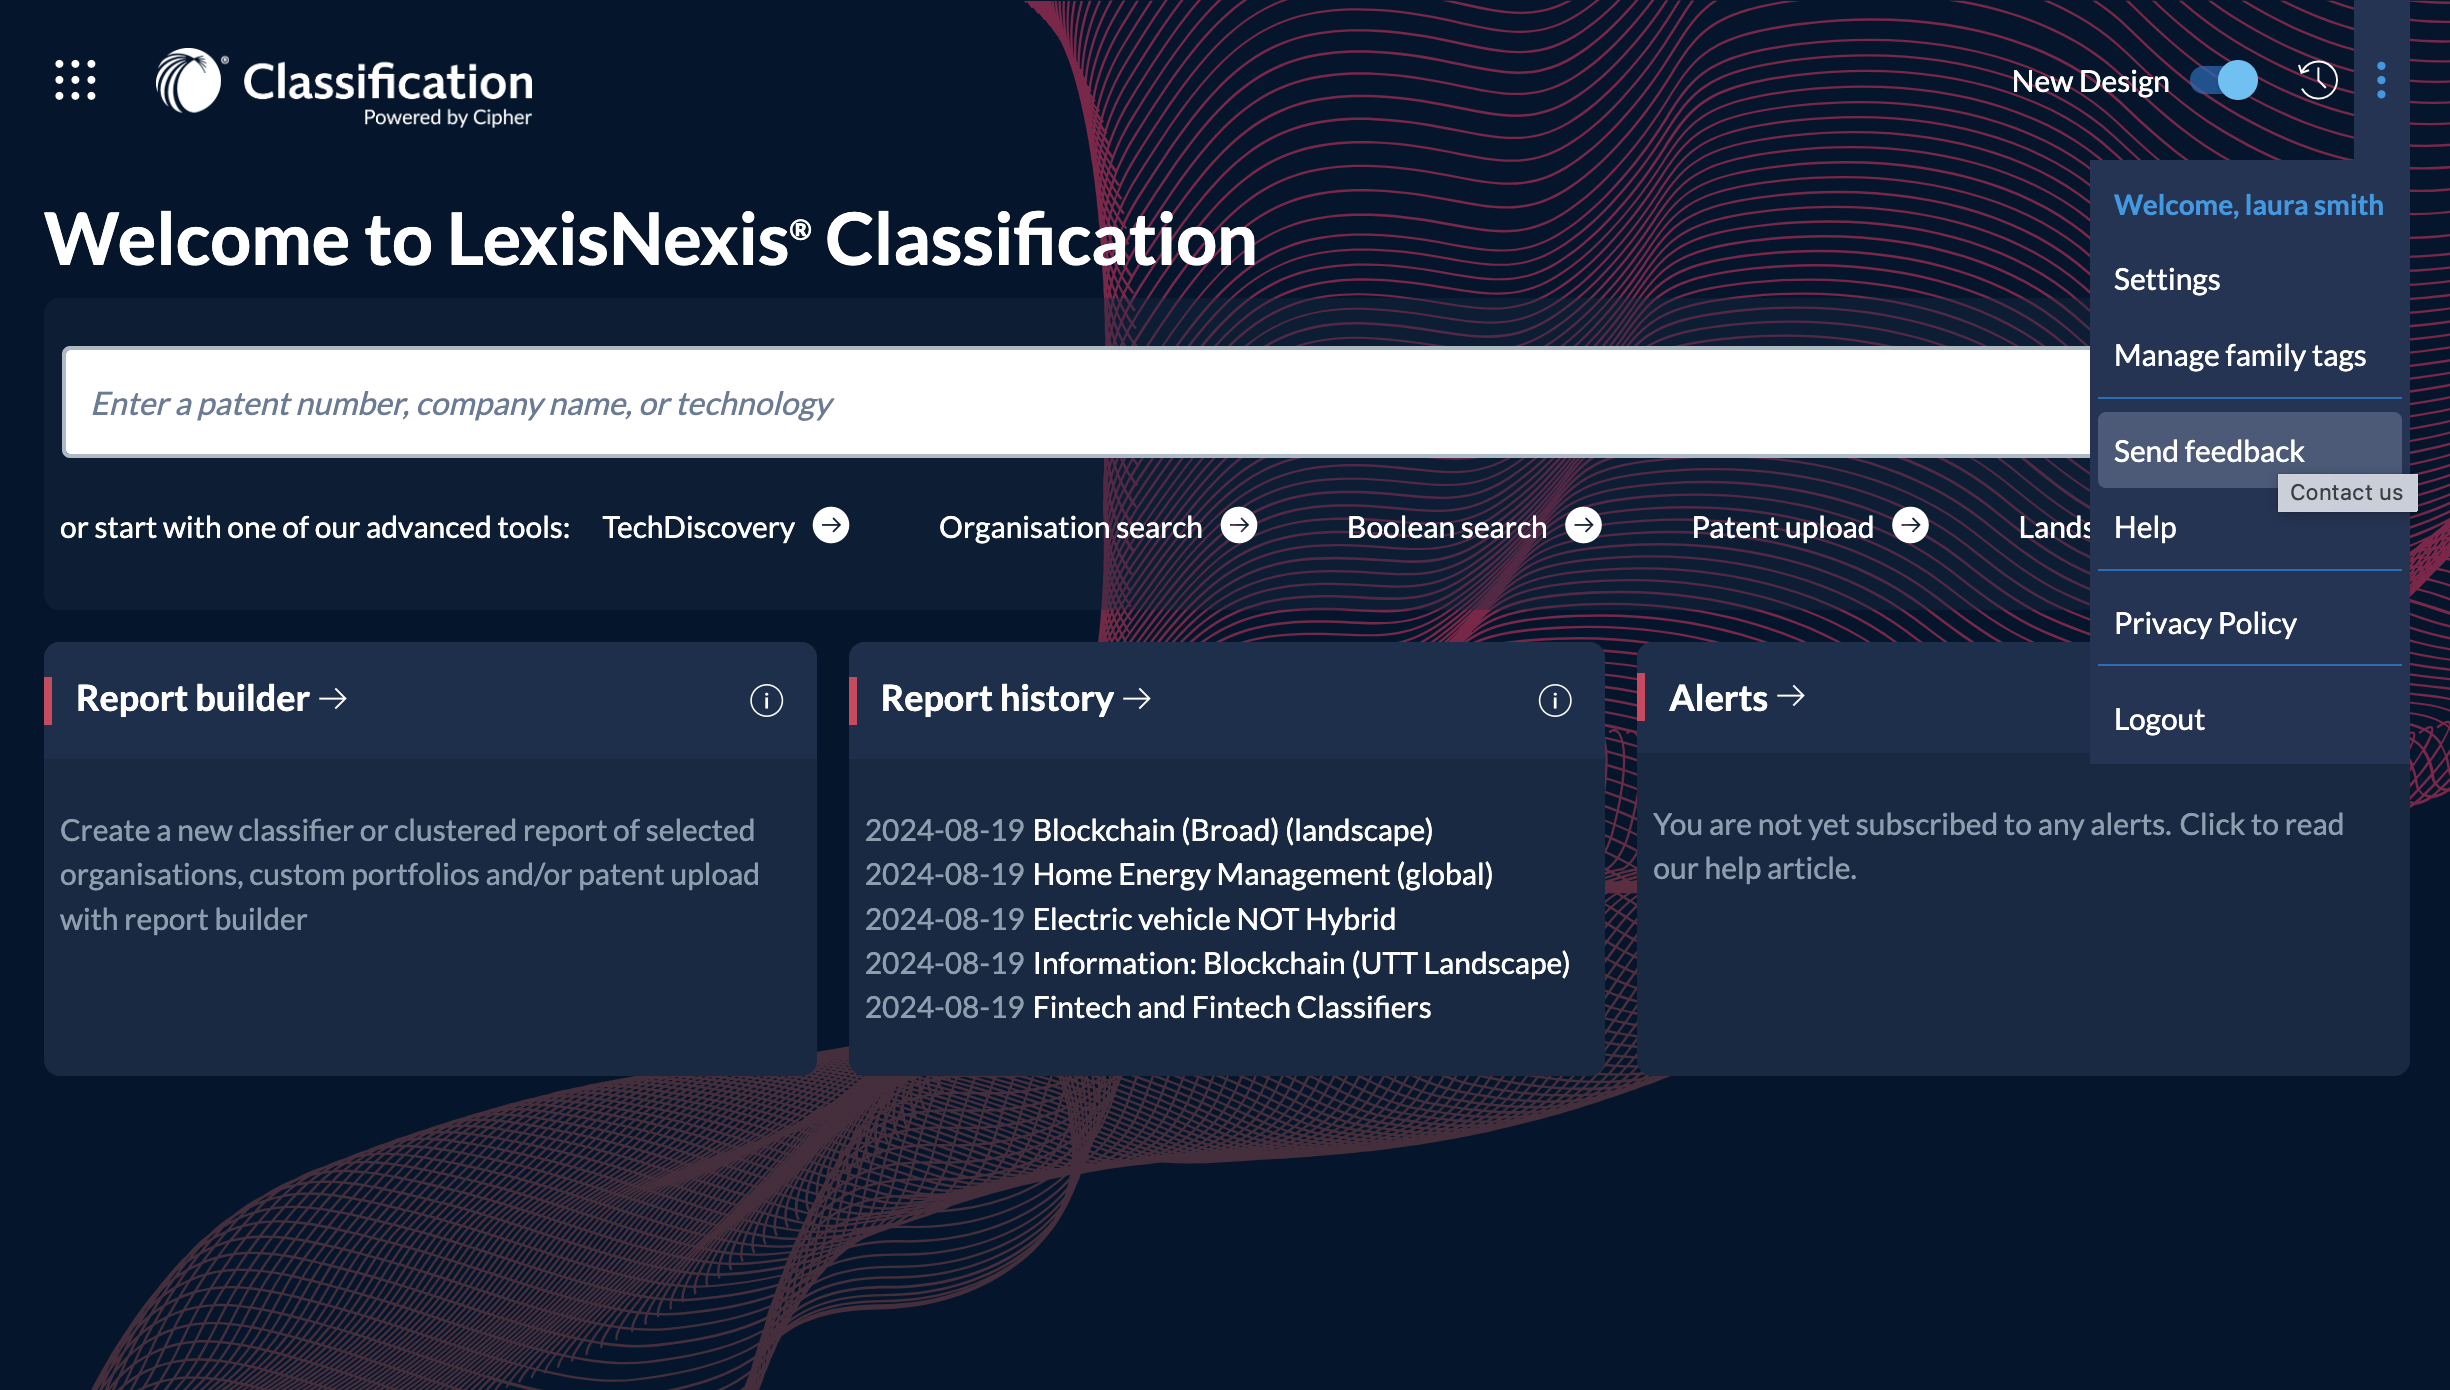Viewport: 2450px width, 1390px height.
Task: Open Electric vehicle NOT Hybrid report
Action: 1213,919
